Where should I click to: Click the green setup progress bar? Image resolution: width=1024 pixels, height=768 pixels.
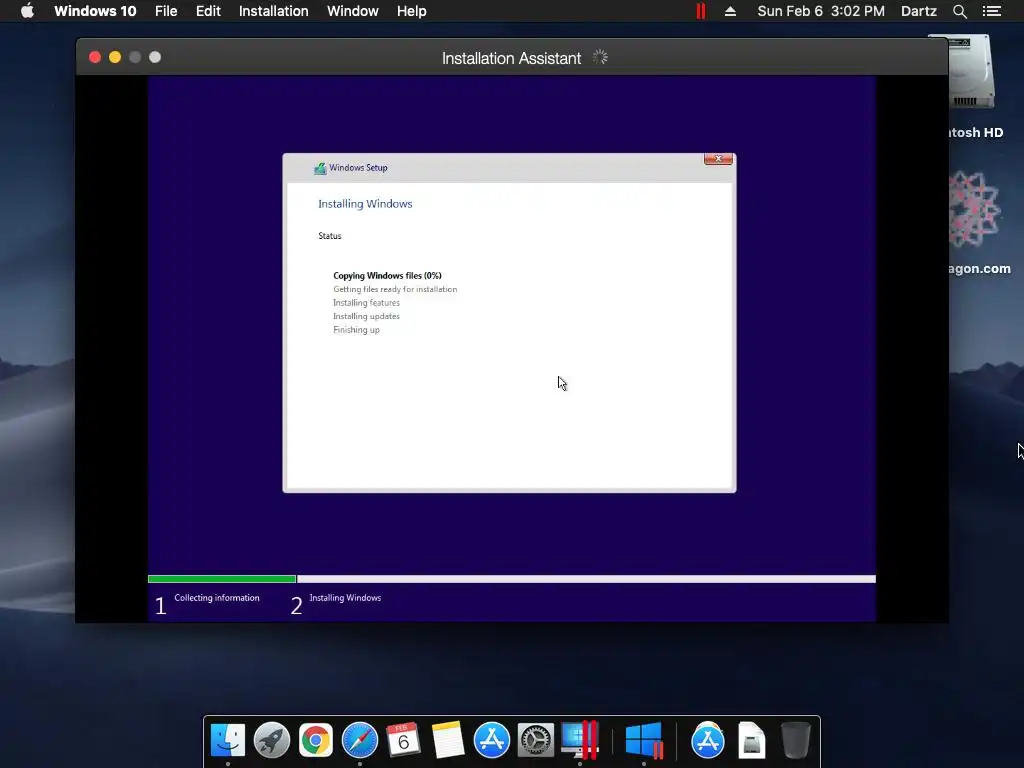(x=222, y=579)
